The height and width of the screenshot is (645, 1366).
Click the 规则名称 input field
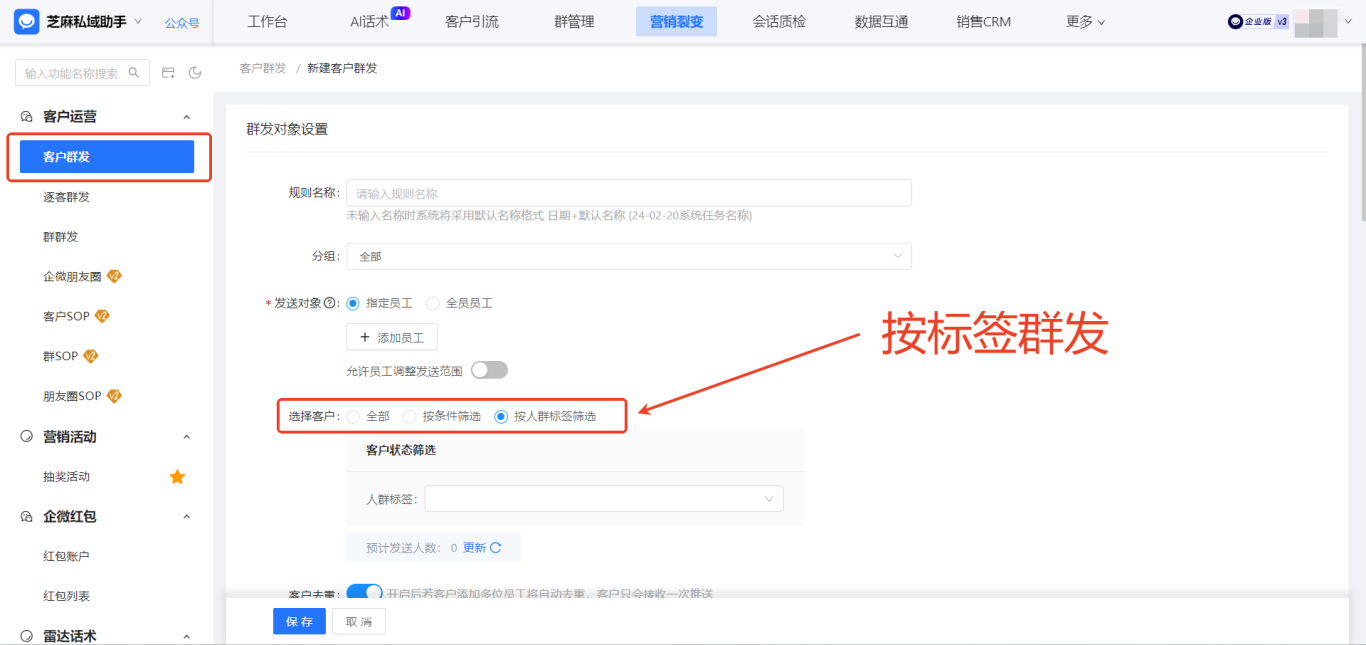[629, 193]
